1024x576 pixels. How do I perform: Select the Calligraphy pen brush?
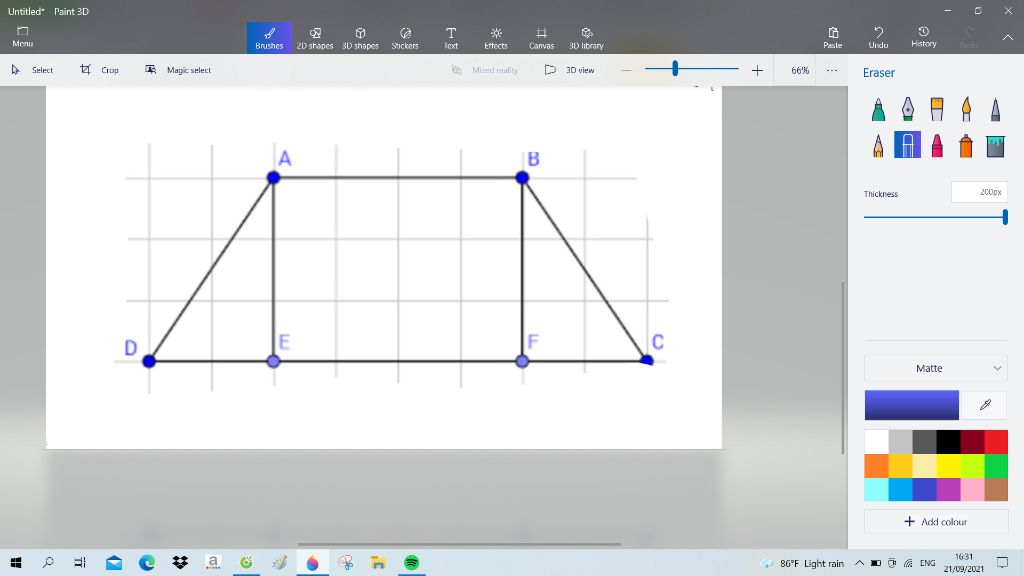[x=908, y=109]
